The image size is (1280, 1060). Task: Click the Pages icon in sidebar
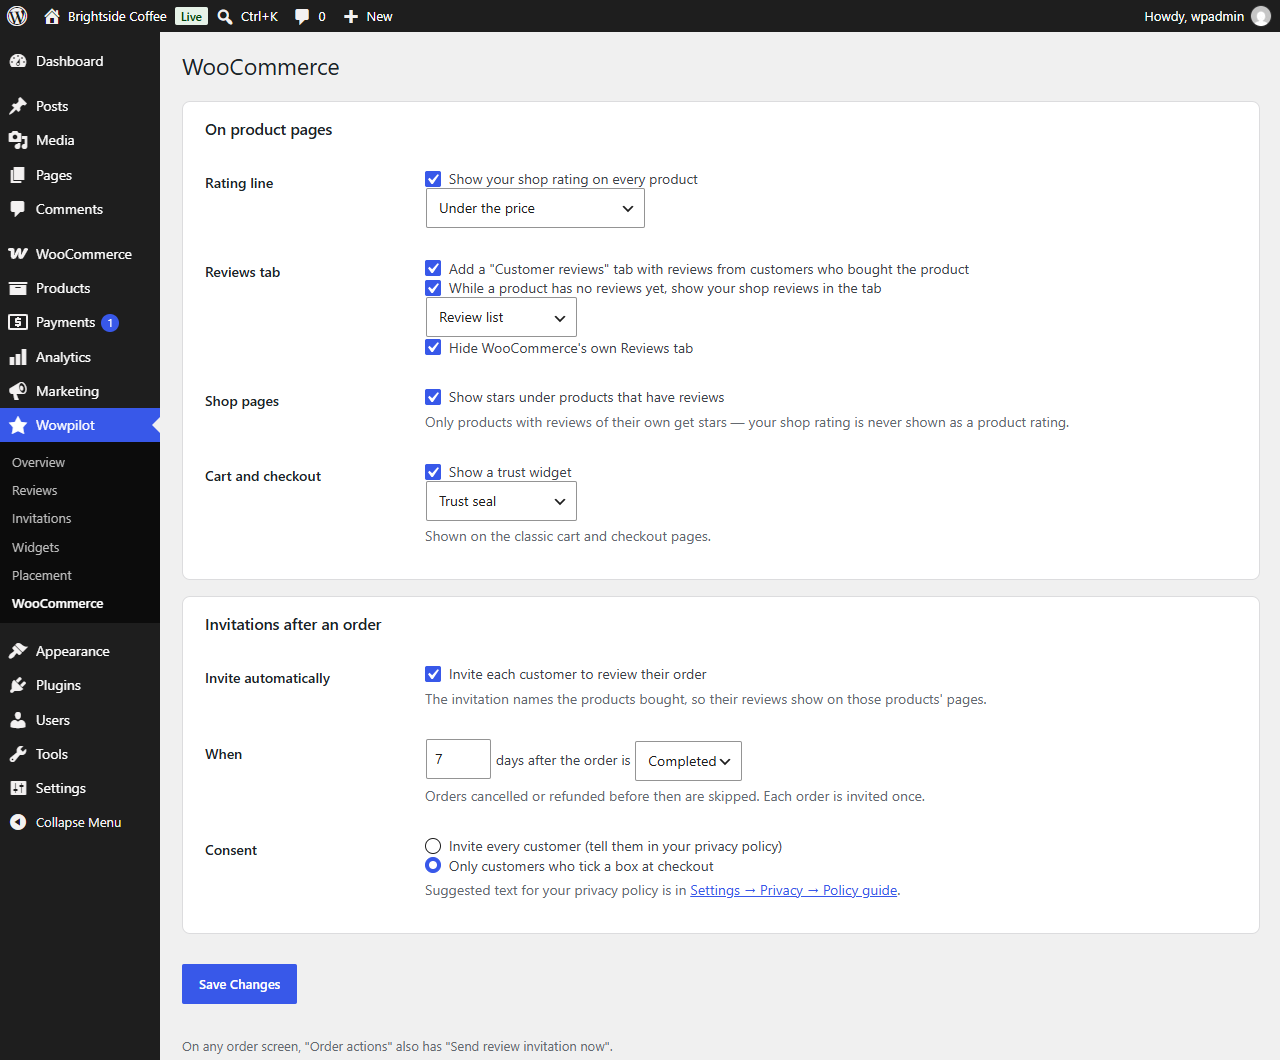coord(18,175)
